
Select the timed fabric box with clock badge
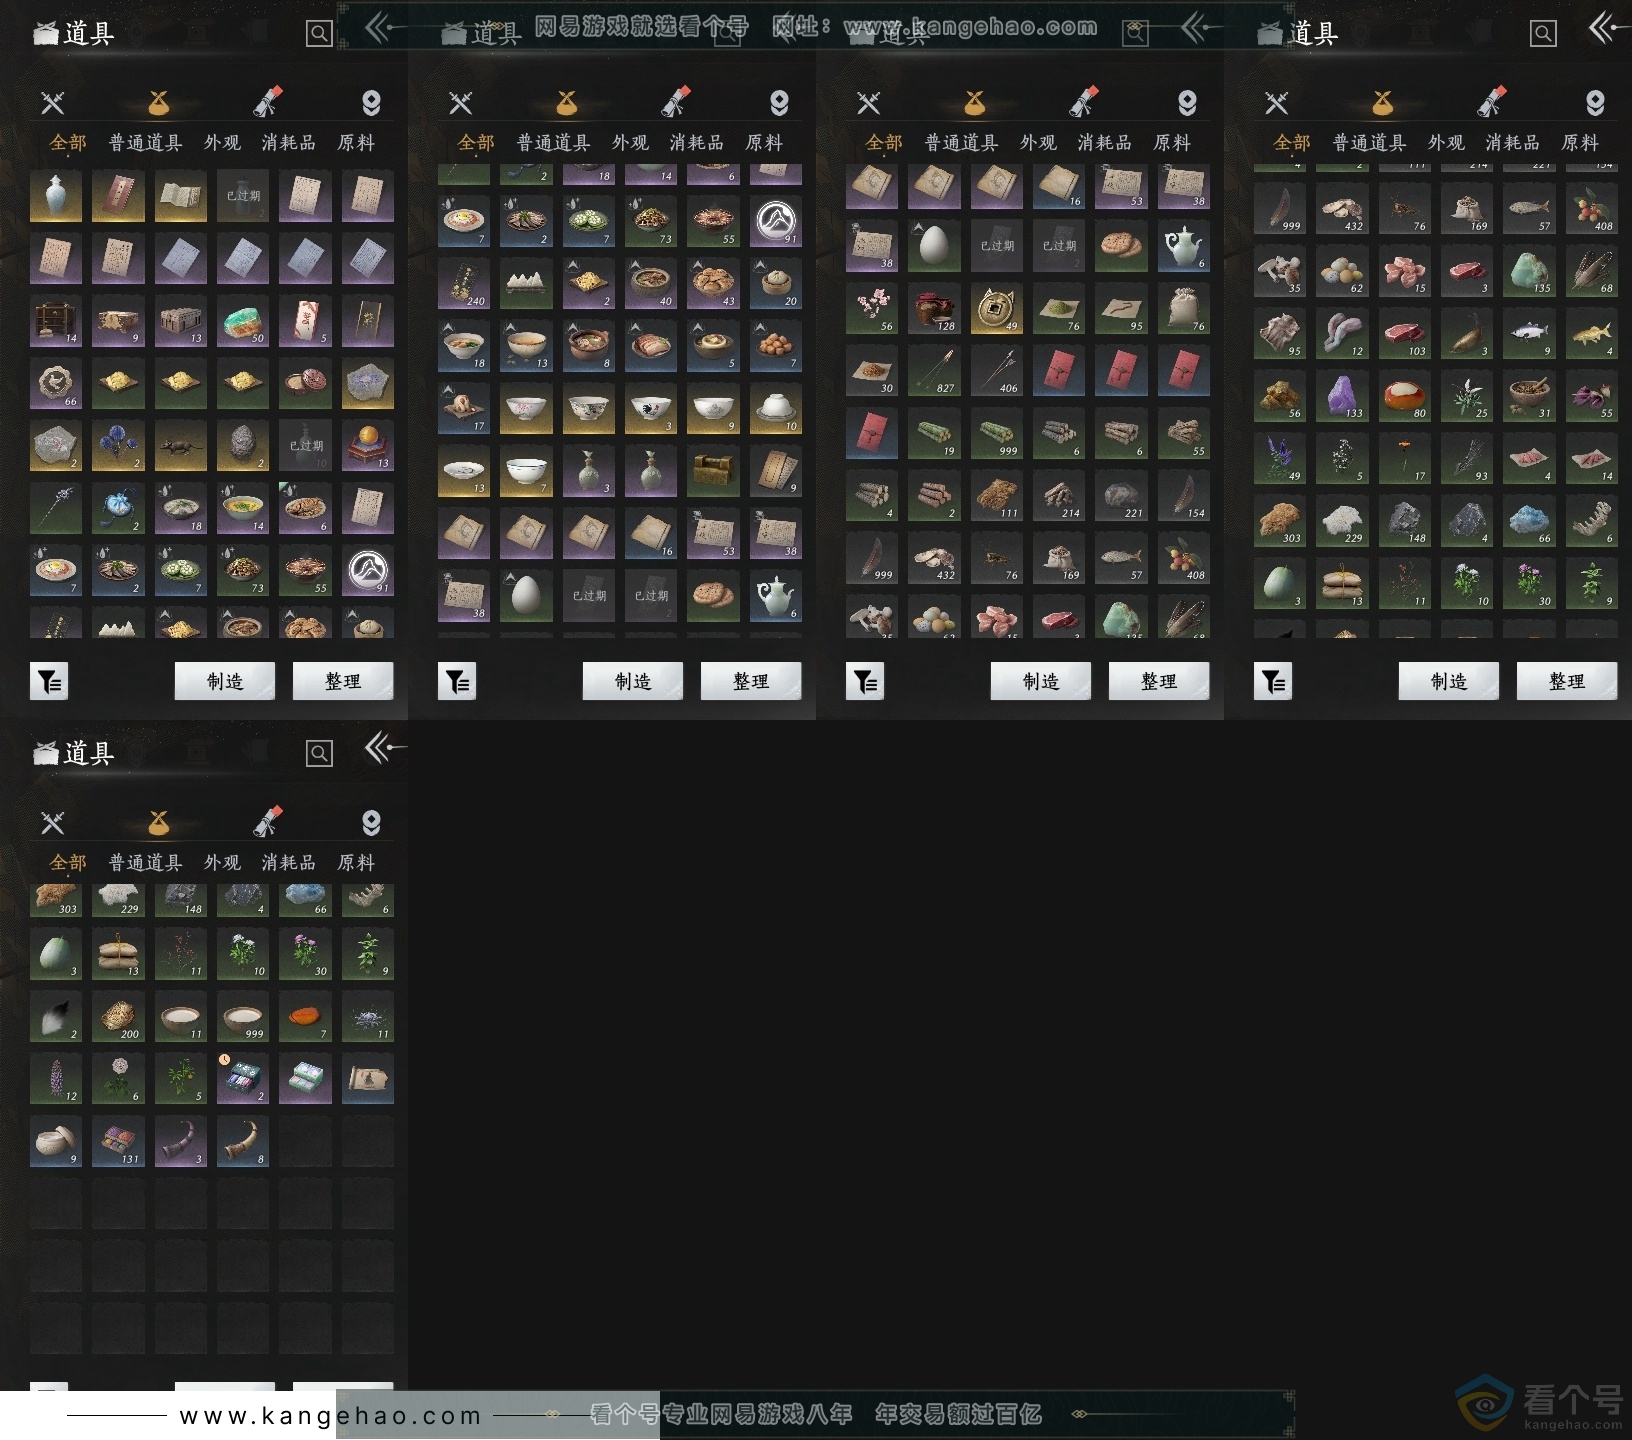tap(243, 1079)
